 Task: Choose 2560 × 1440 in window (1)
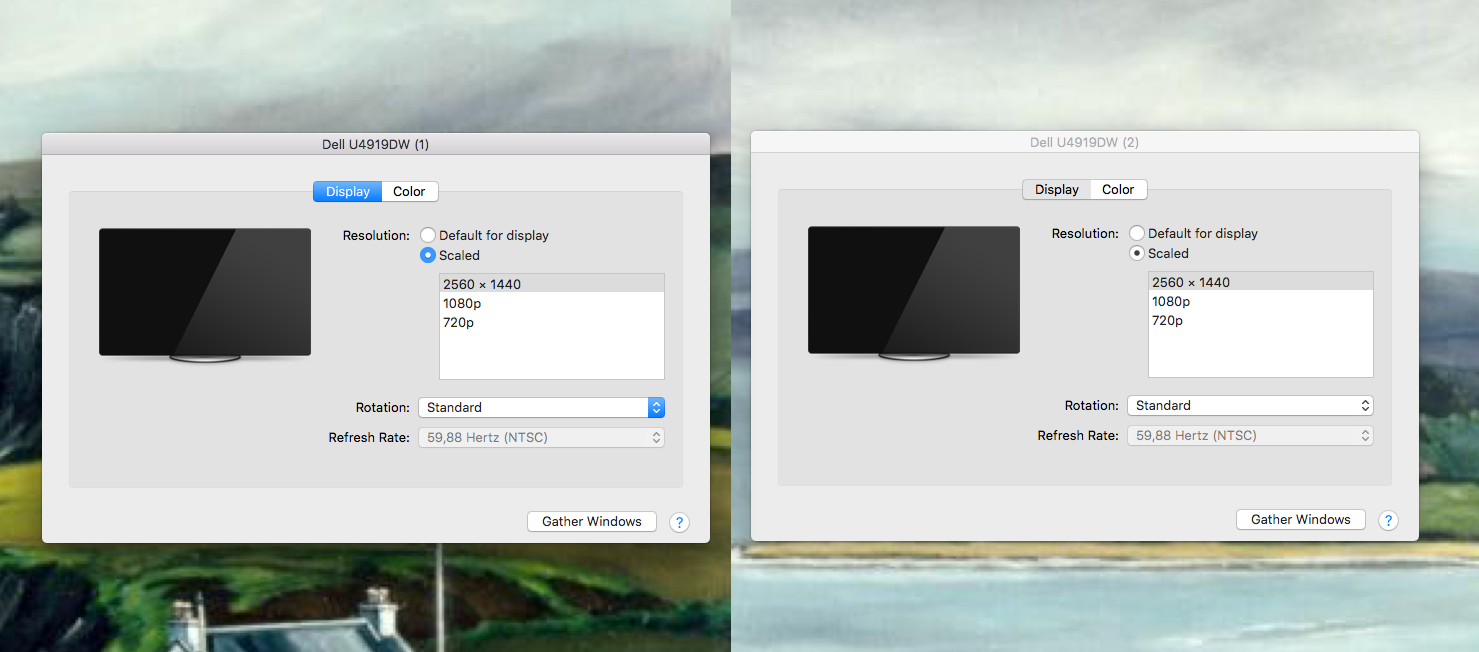pyautogui.click(x=552, y=284)
